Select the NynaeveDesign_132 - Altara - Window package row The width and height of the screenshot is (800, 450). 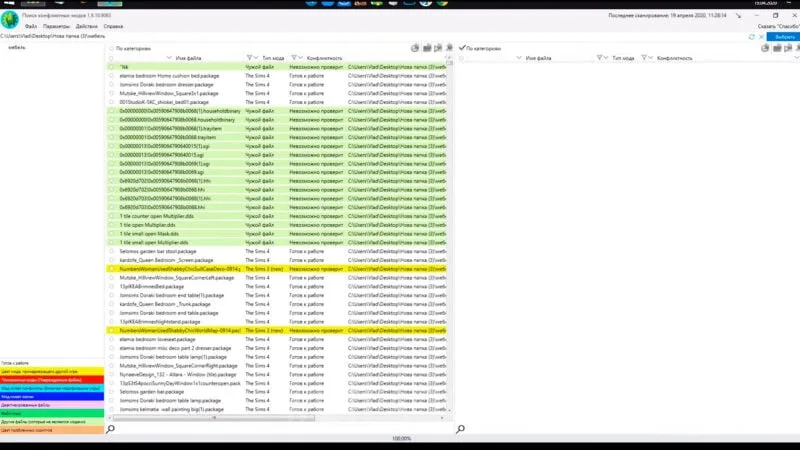(x=277, y=374)
